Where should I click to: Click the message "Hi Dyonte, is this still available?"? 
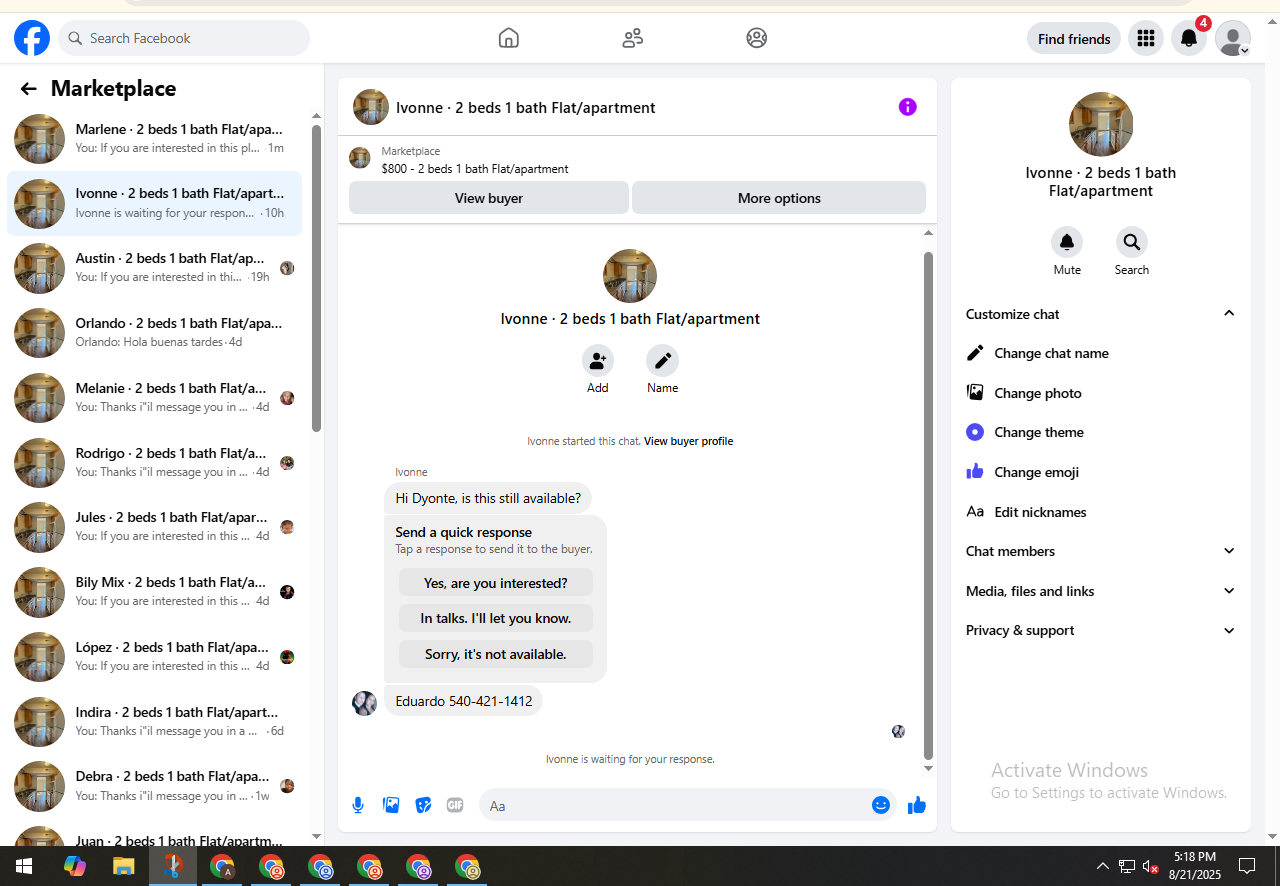pos(488,498)
